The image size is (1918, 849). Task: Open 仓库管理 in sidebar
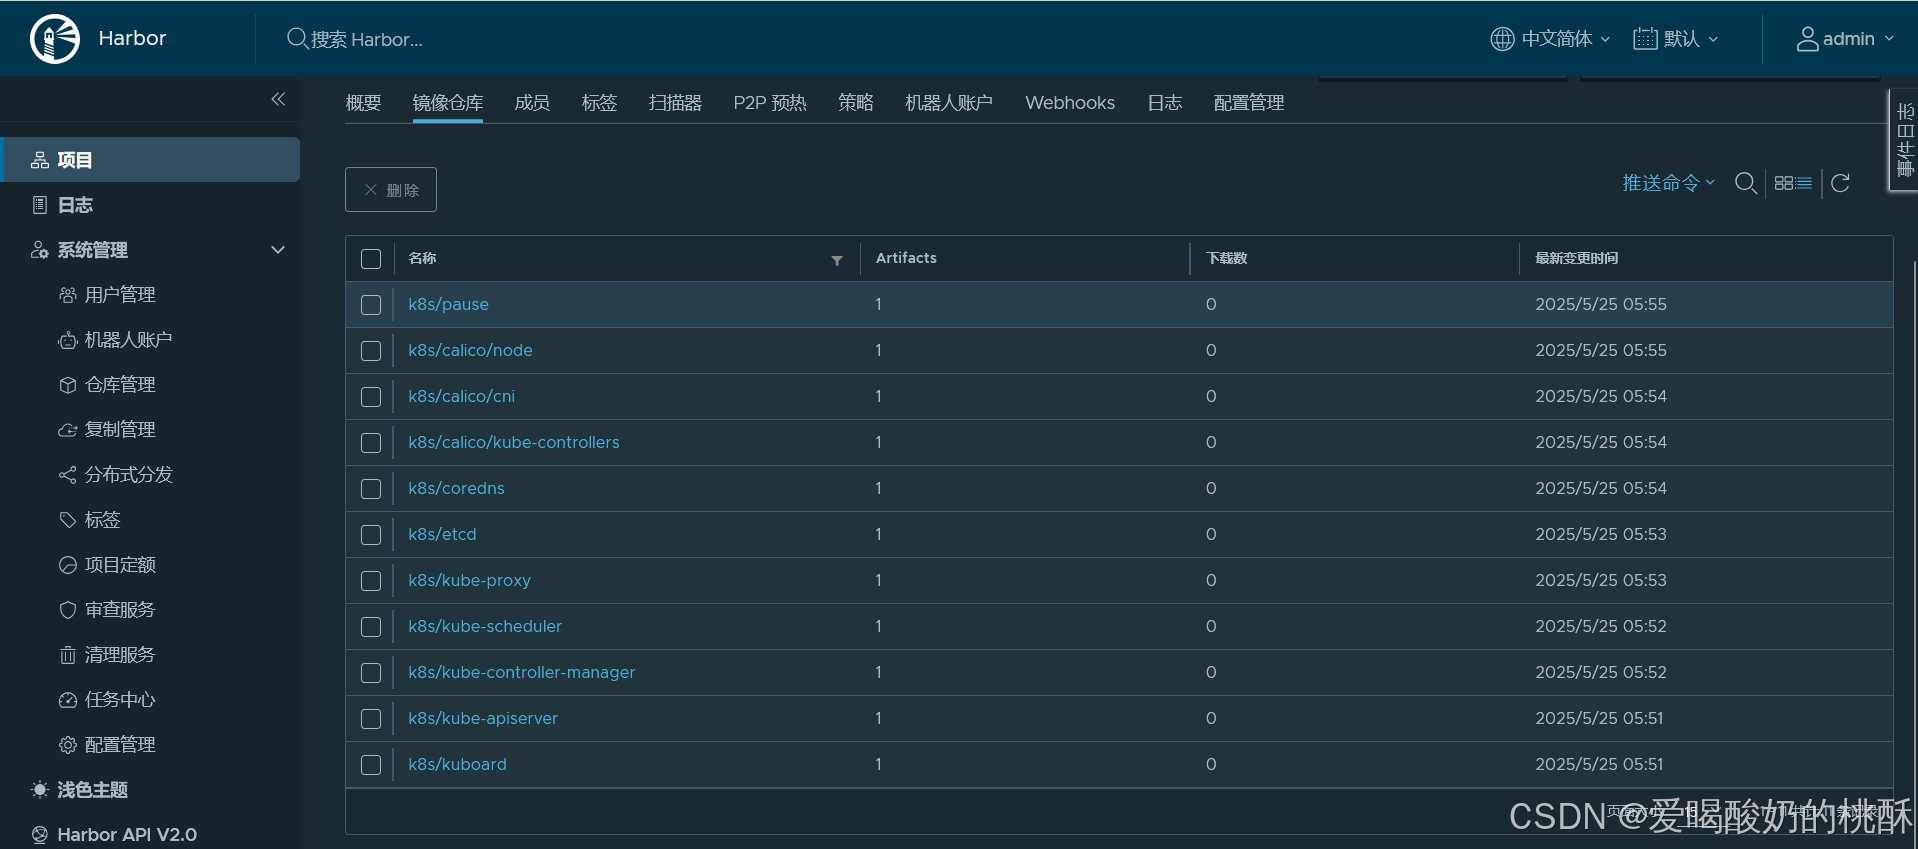(x=120, y=385)
